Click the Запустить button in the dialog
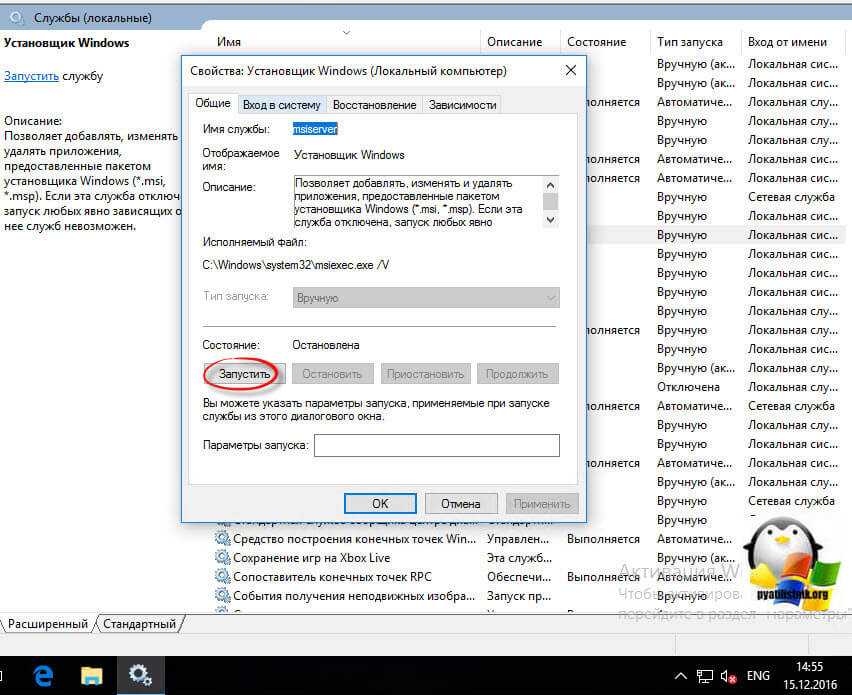The height and width of the screenshot is (695, 852). [x=245, y=374]
